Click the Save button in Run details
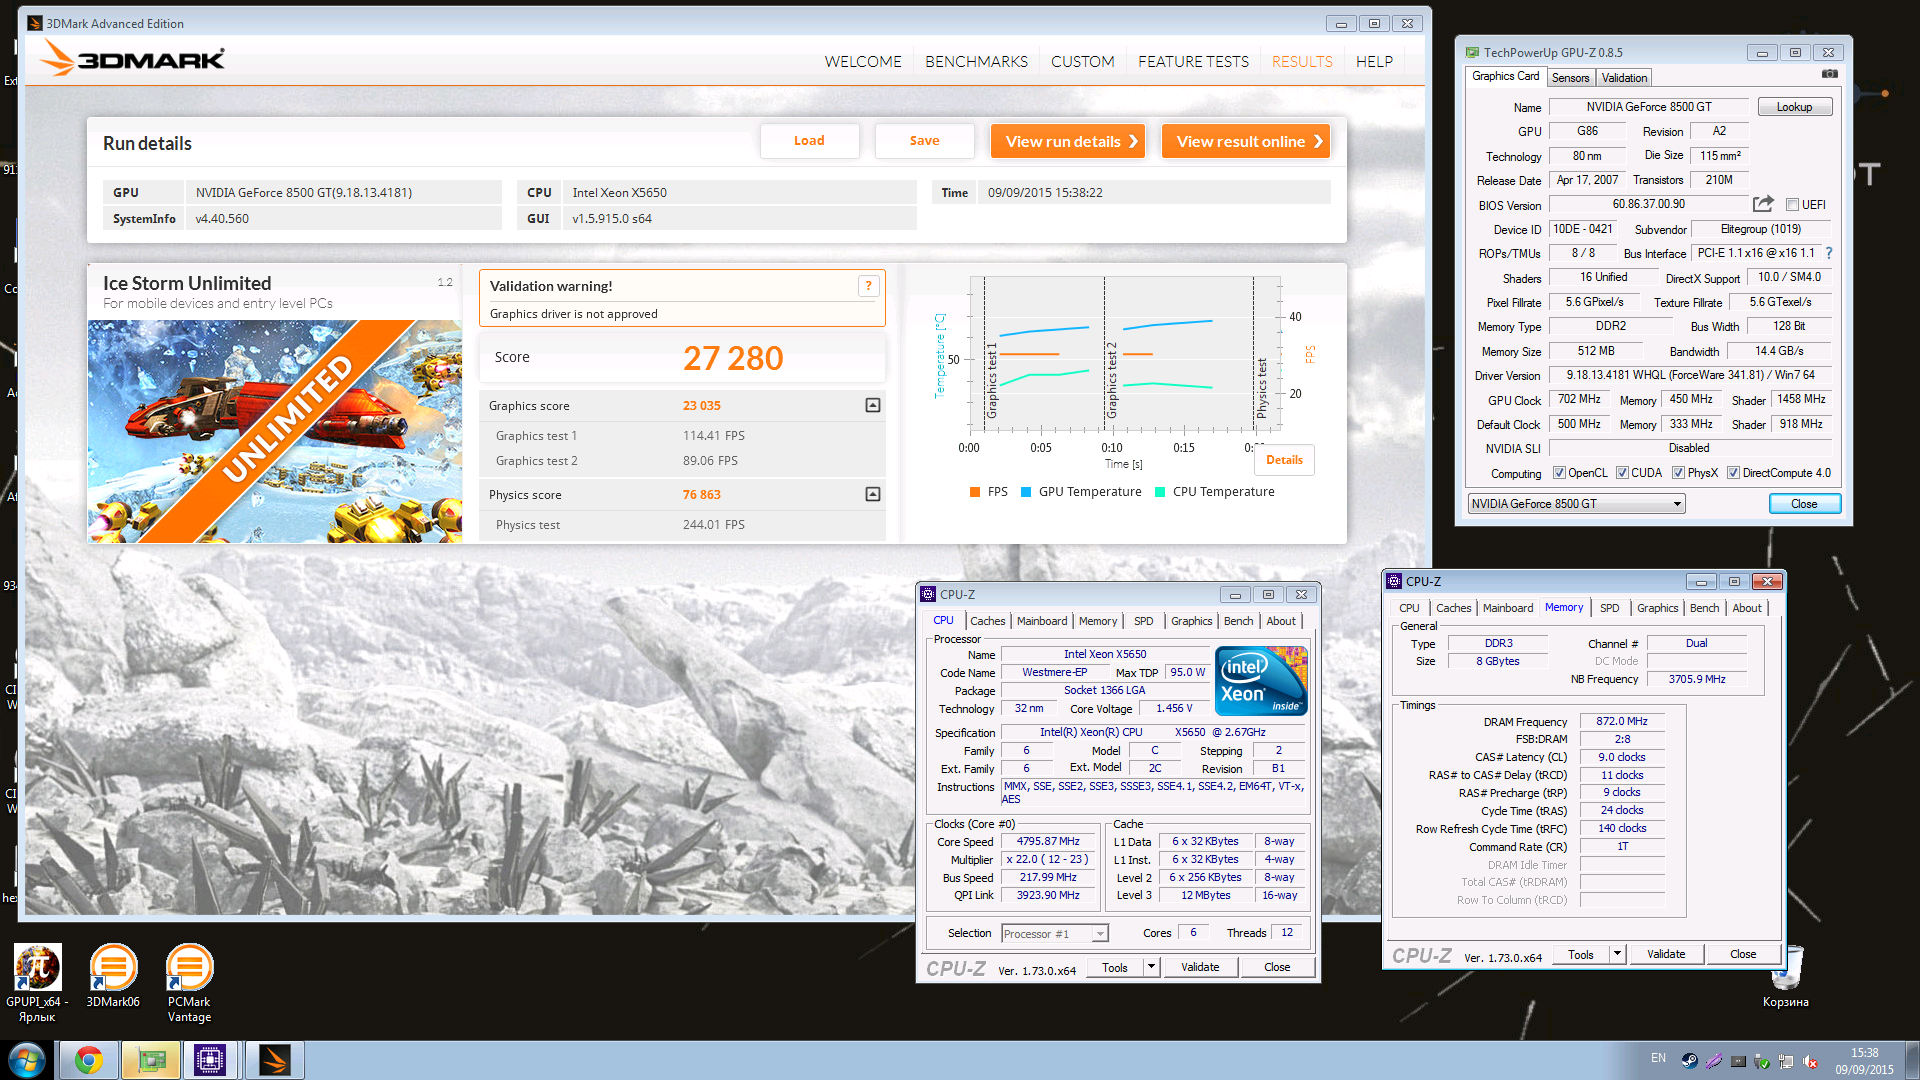The width and height of the screenshot is (1920, 1080). coord(924,141)
